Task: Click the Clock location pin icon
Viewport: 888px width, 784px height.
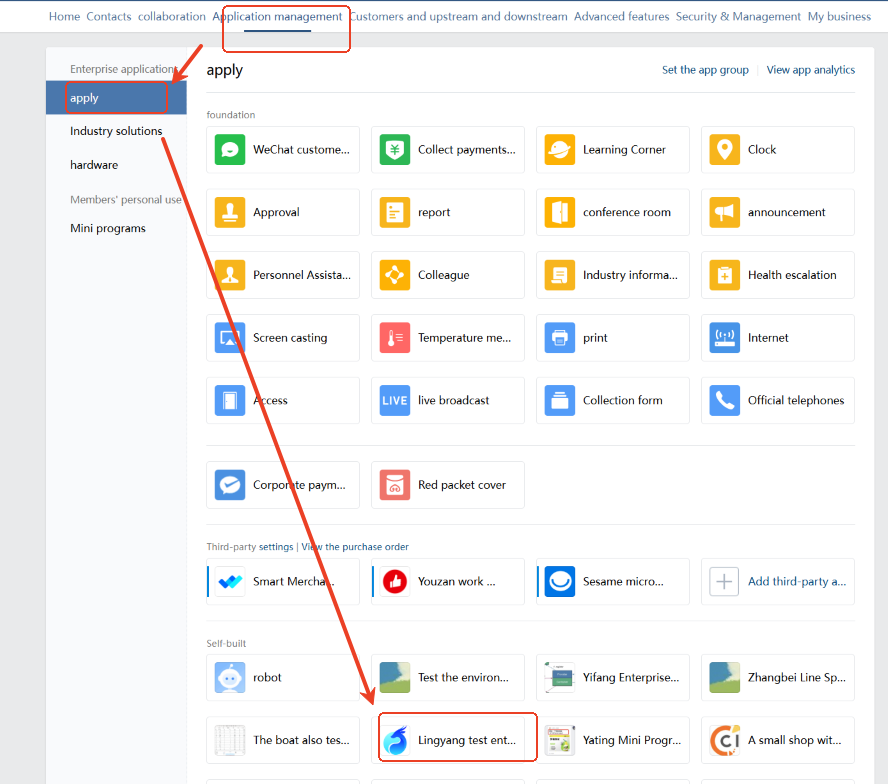Action: pyautogui.click(x=724, y=150)
